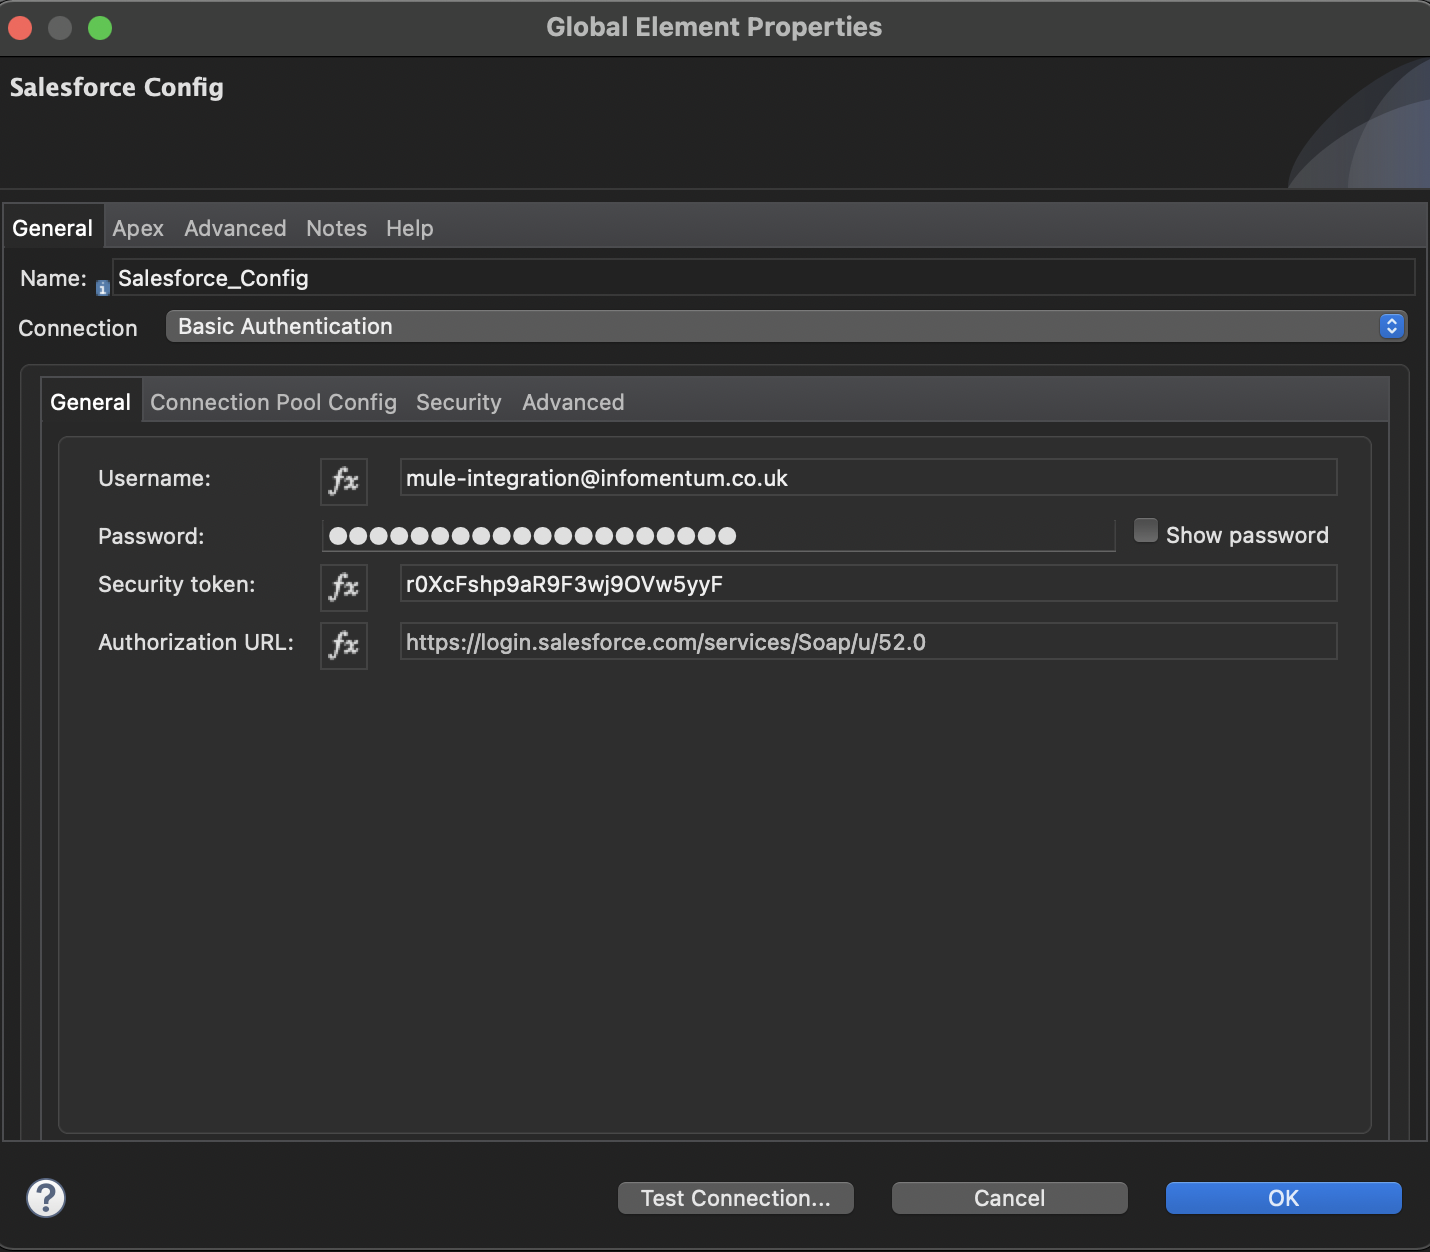Click the fx expression button for Authorization URL
Image resolution: width=1430 pixels, height=1252 pixels.
pos(344,645)
